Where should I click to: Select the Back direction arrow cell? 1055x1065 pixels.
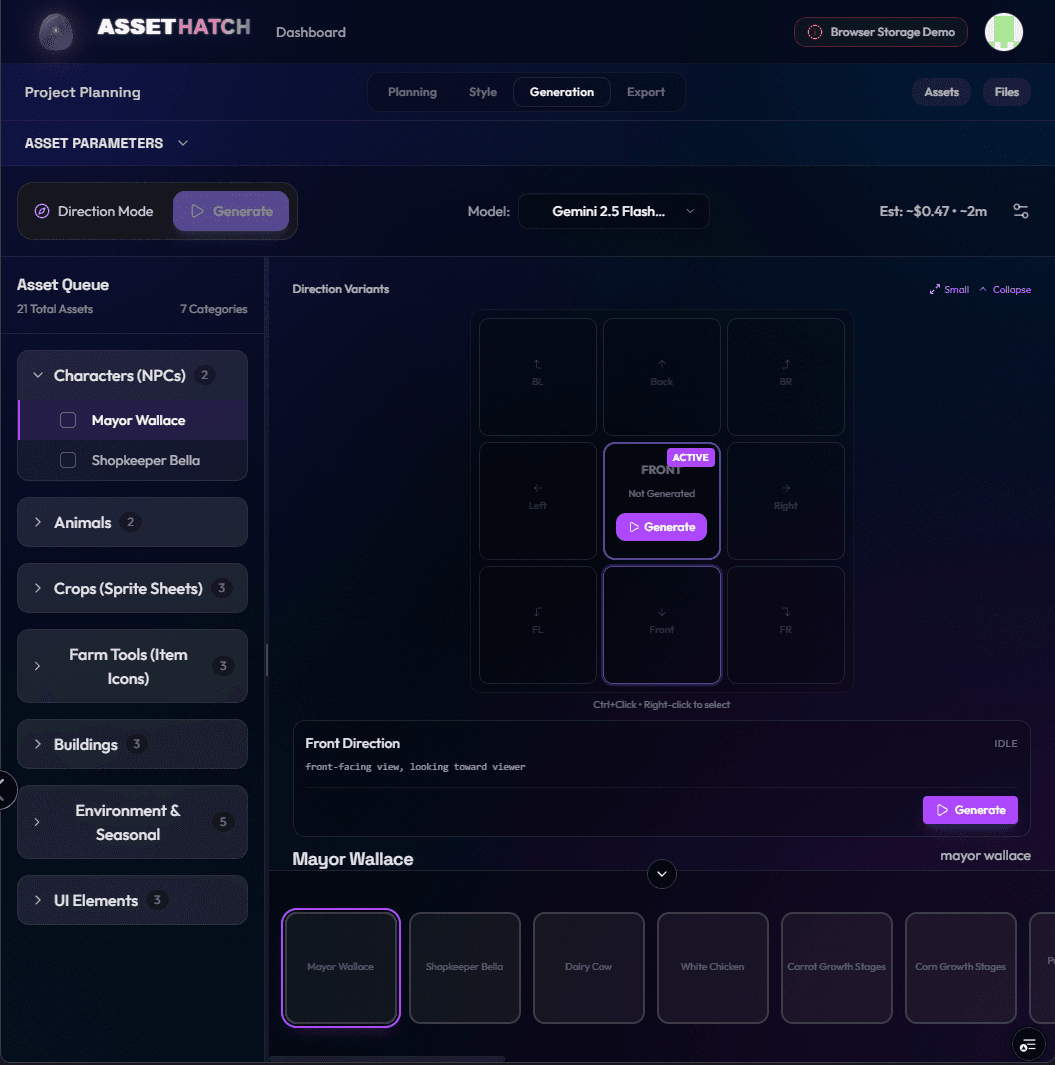pyautogui.click(x=662, y=377)
